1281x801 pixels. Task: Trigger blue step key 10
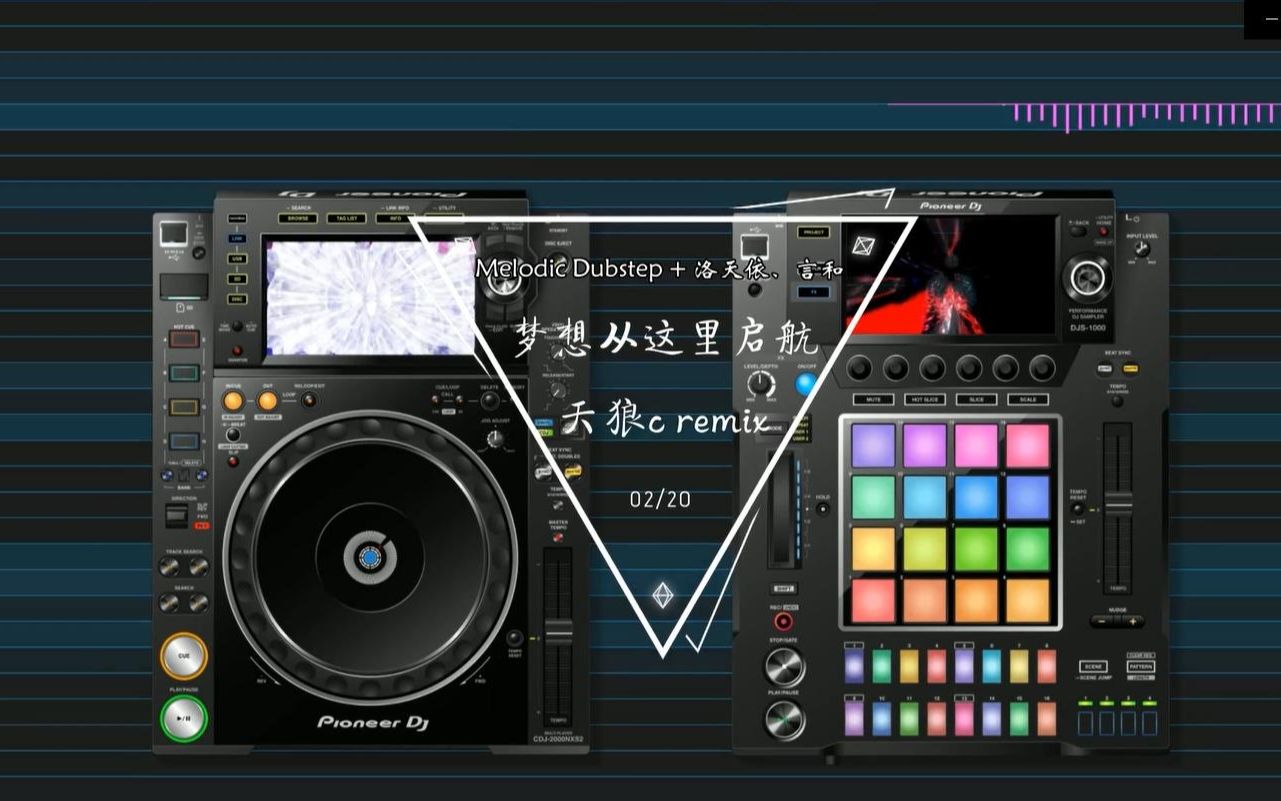881,718
